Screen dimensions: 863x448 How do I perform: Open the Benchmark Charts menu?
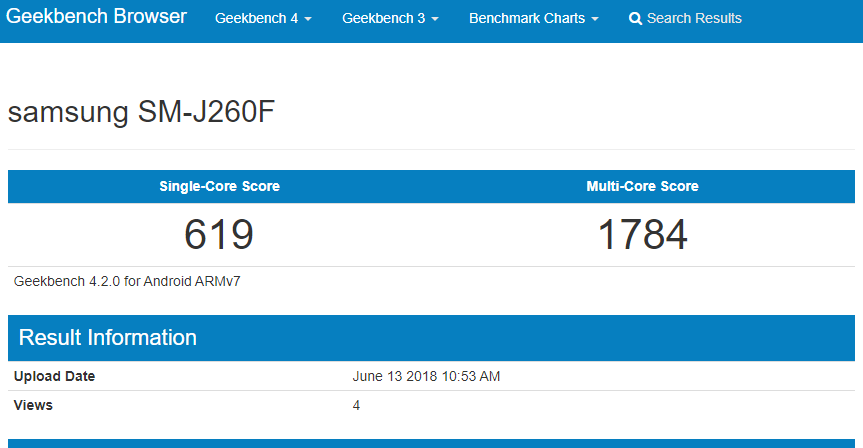pyautogui.click(x=533, y=18)
